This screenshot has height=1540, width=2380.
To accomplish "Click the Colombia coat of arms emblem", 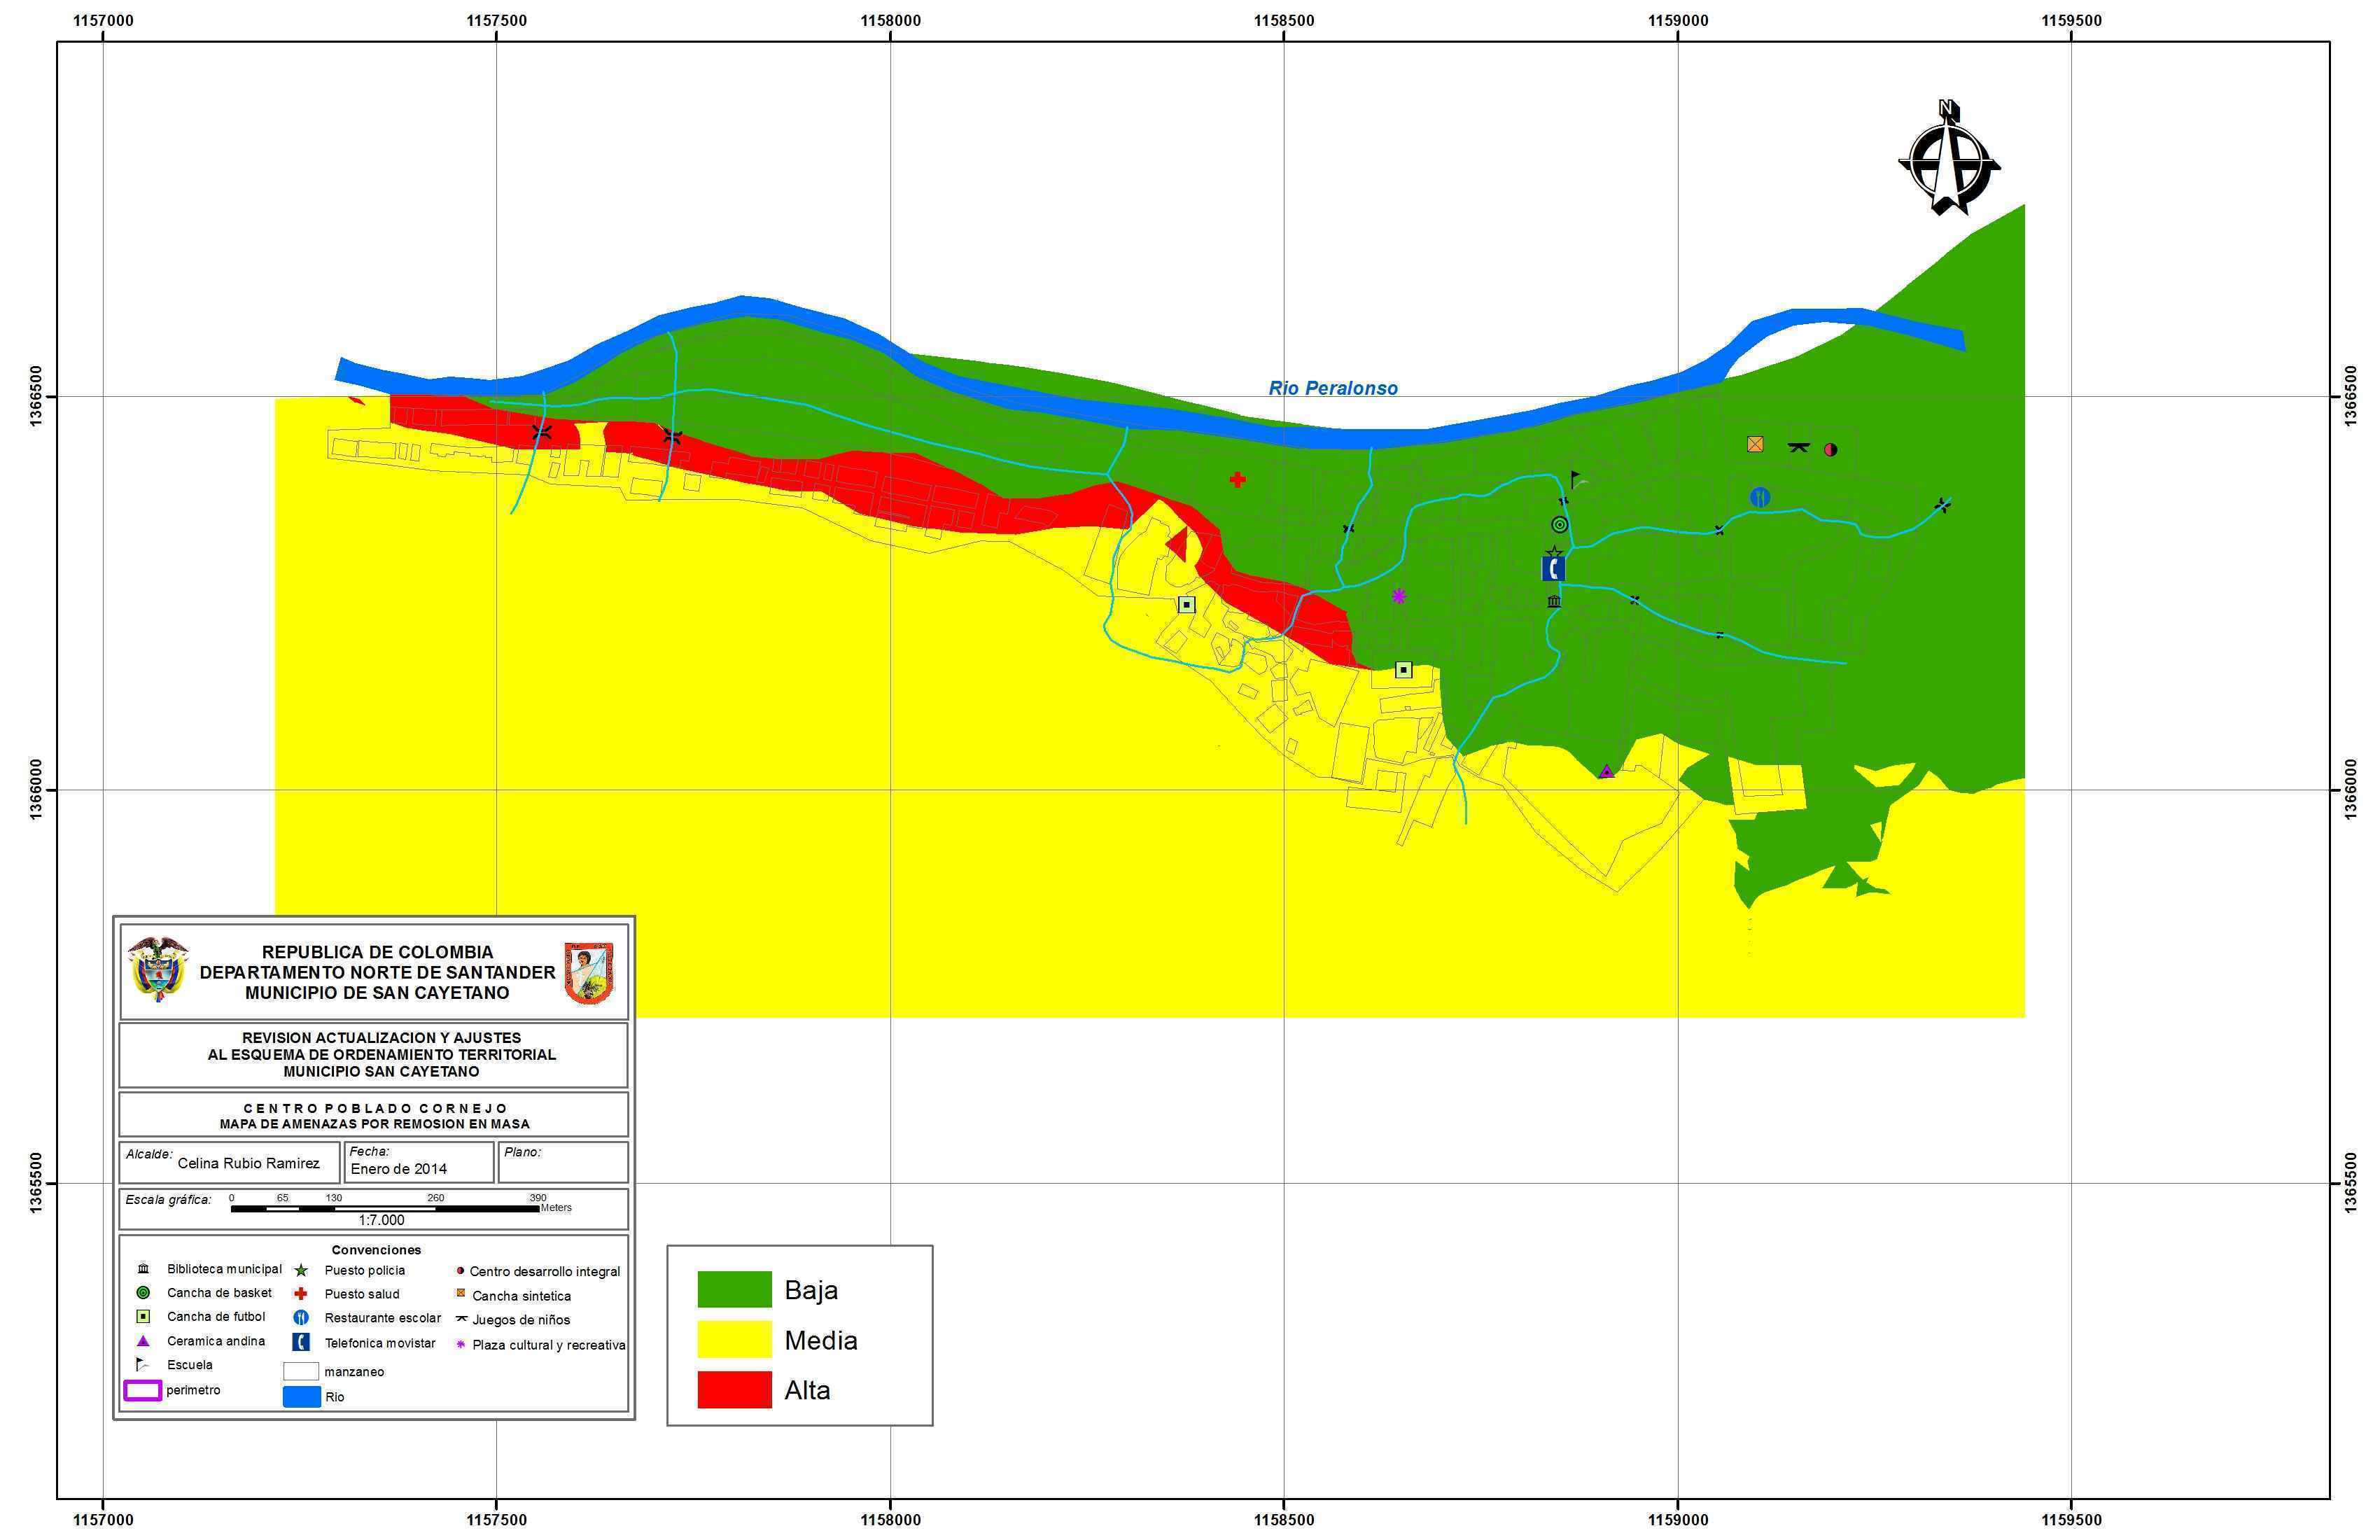I will pyautogui.click(x=158, y=969).
